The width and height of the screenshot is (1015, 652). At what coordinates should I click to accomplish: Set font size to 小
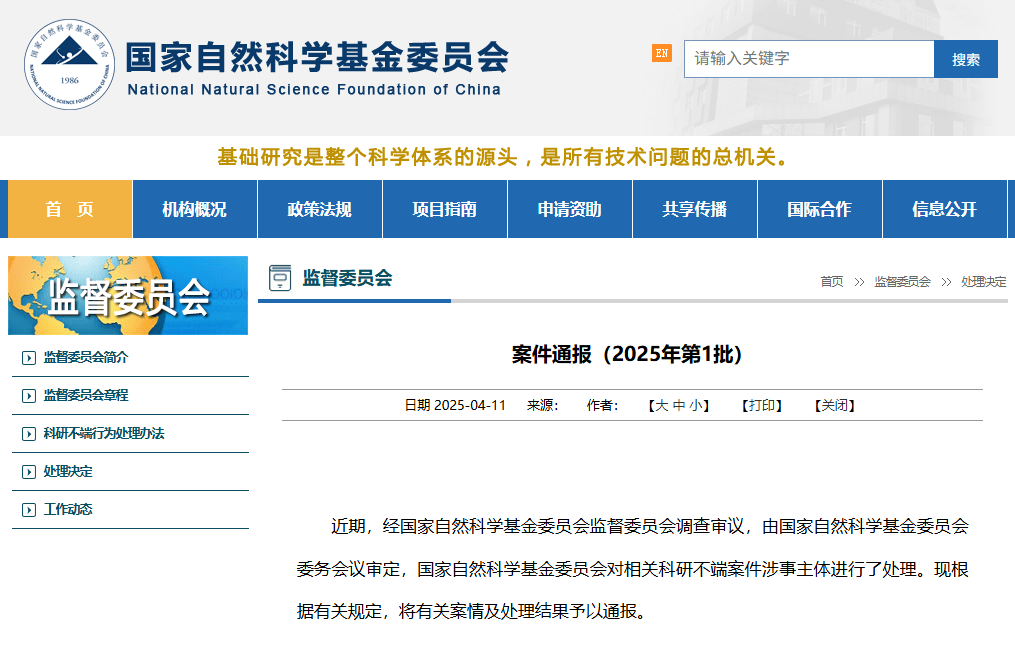(x=696, y=405)
